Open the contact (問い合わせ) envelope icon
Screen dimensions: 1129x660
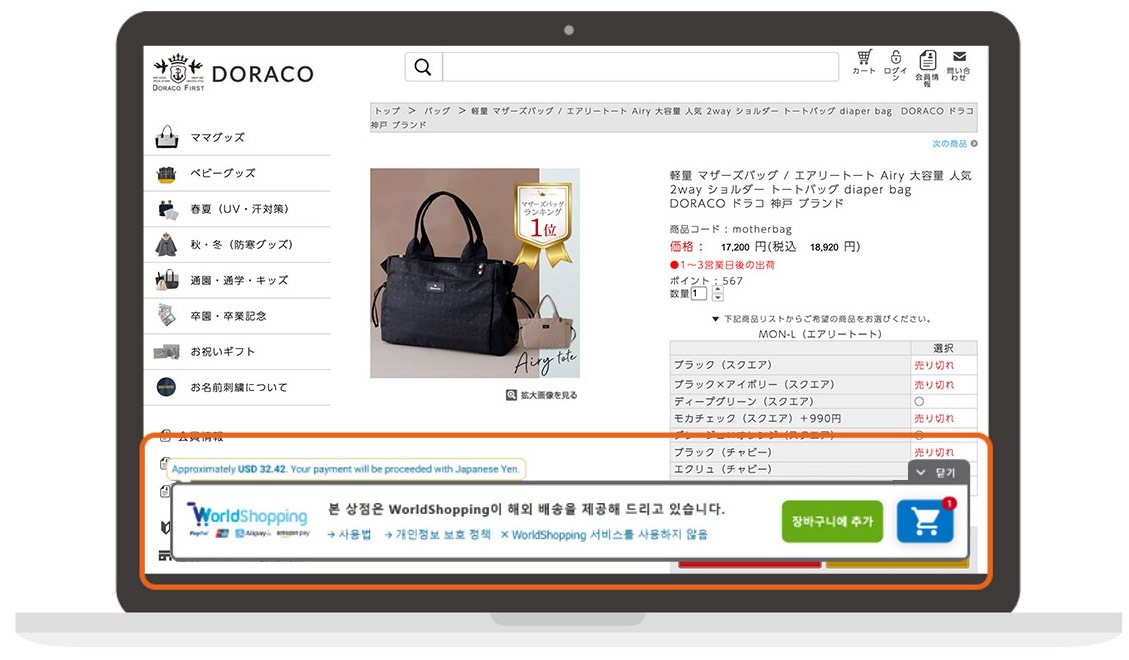[x=958, y=65]
